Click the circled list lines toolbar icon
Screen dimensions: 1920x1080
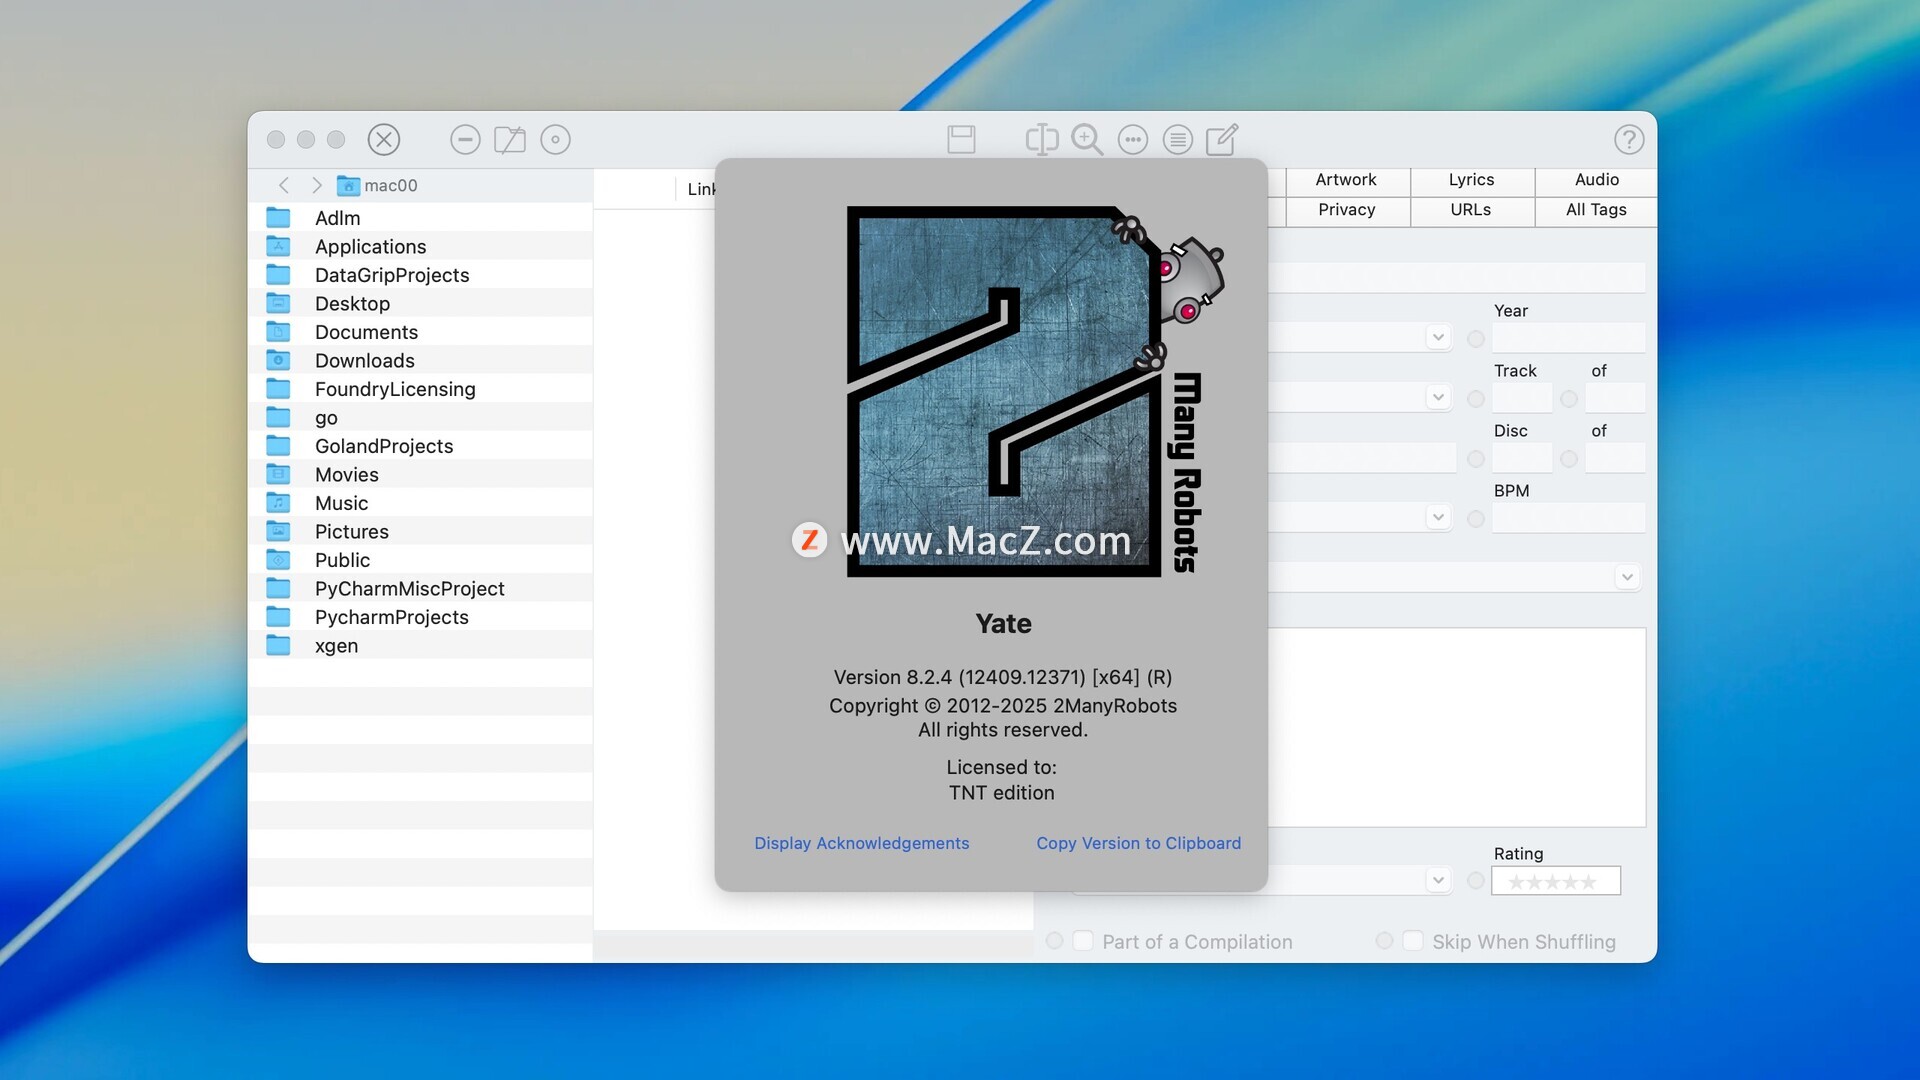(x=1178, y=139)
